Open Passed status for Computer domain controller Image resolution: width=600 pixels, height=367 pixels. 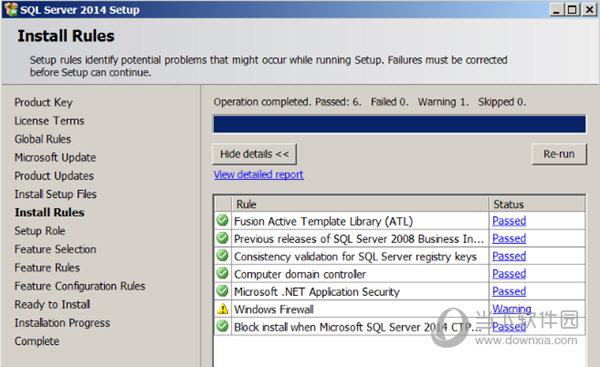tap(509, 274)
